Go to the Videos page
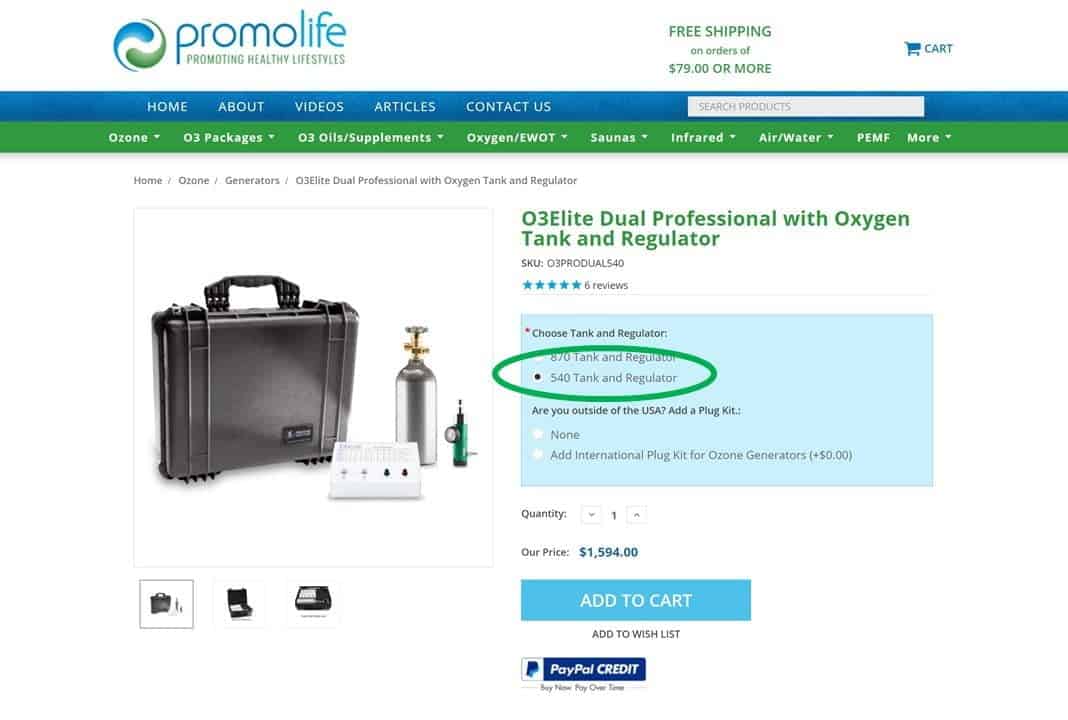 [x=319, y=106]
